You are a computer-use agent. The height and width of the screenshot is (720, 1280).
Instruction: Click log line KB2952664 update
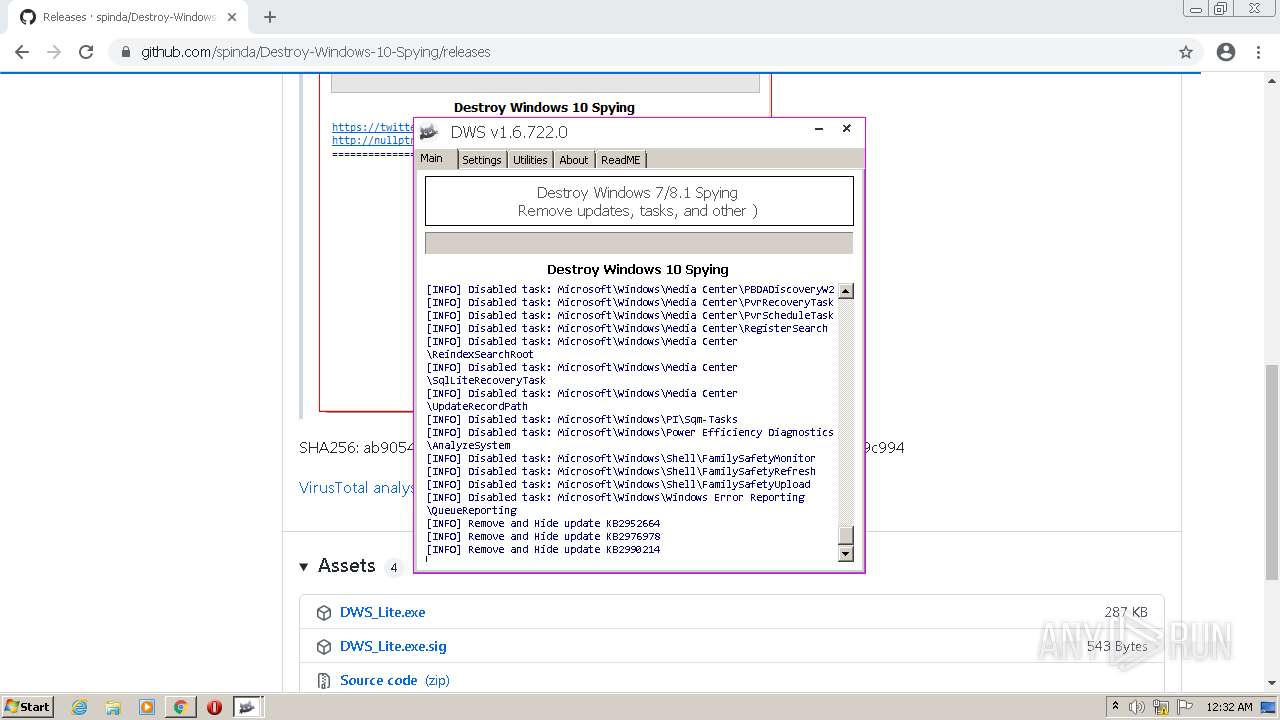(x=543, y=523)
